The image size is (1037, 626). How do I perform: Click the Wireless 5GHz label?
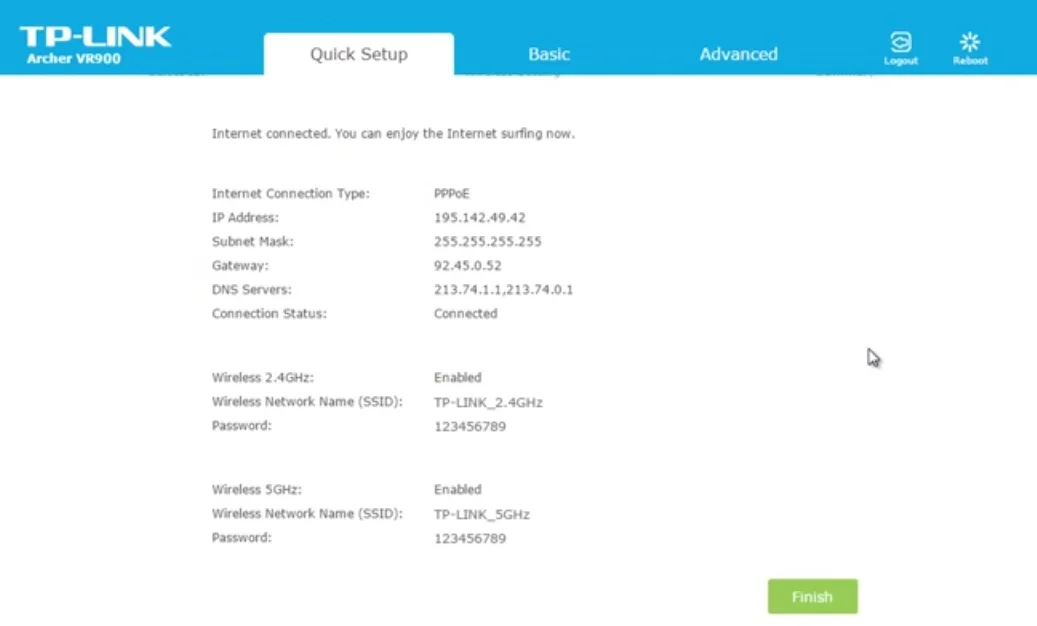[x=257, y=490]
